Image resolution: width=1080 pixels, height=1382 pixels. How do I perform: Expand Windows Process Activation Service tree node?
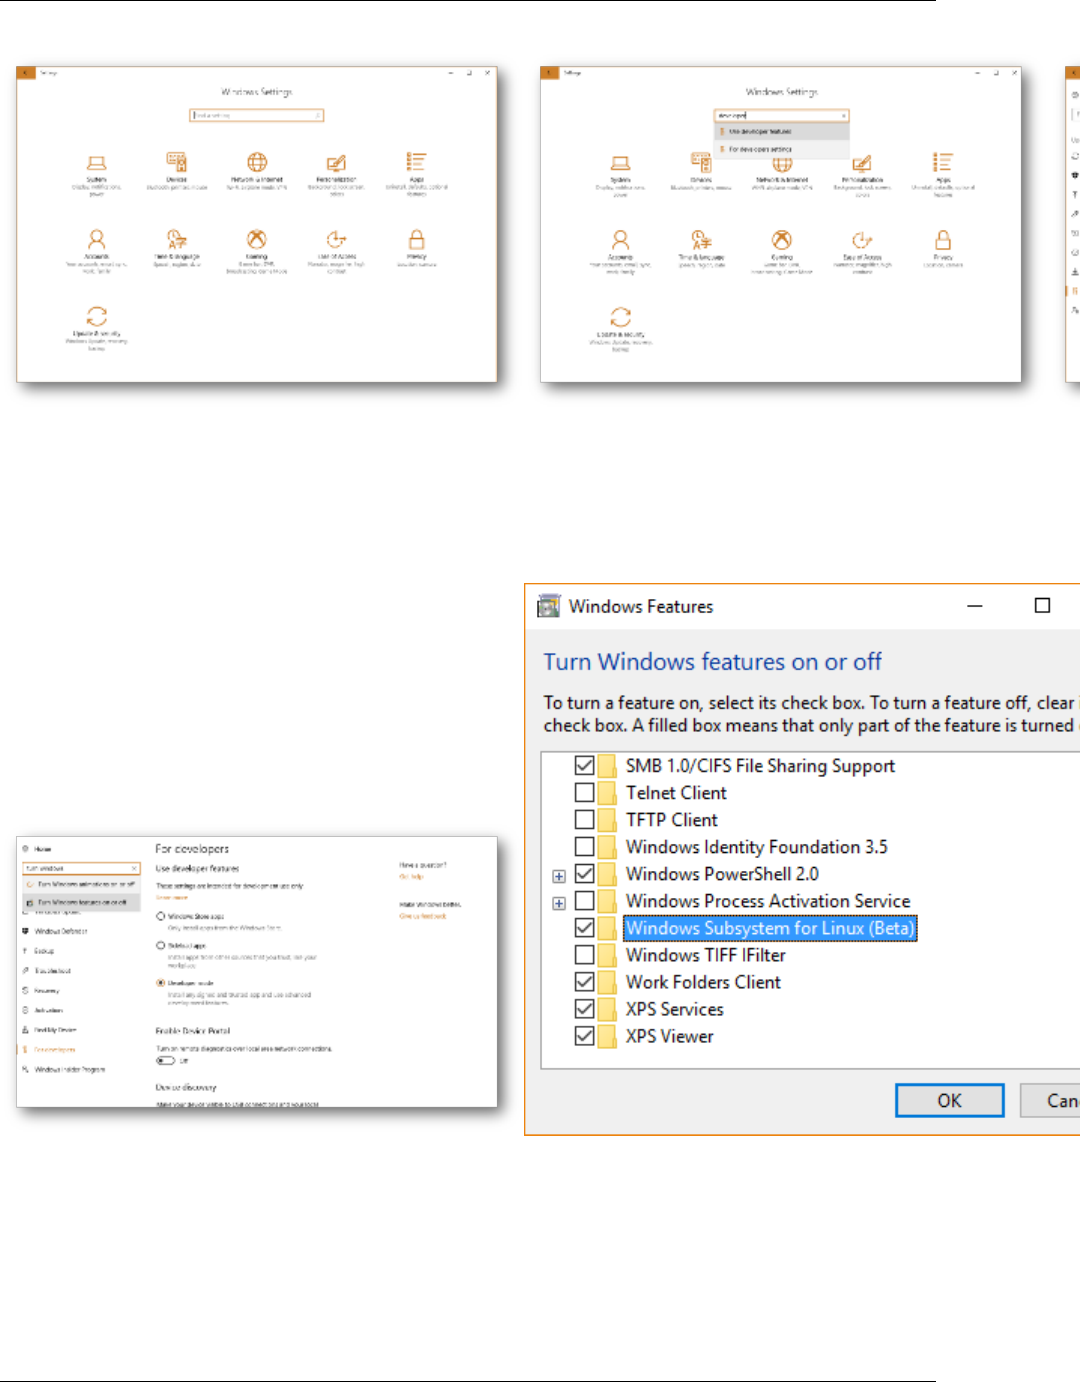click(x=559, y=903)
